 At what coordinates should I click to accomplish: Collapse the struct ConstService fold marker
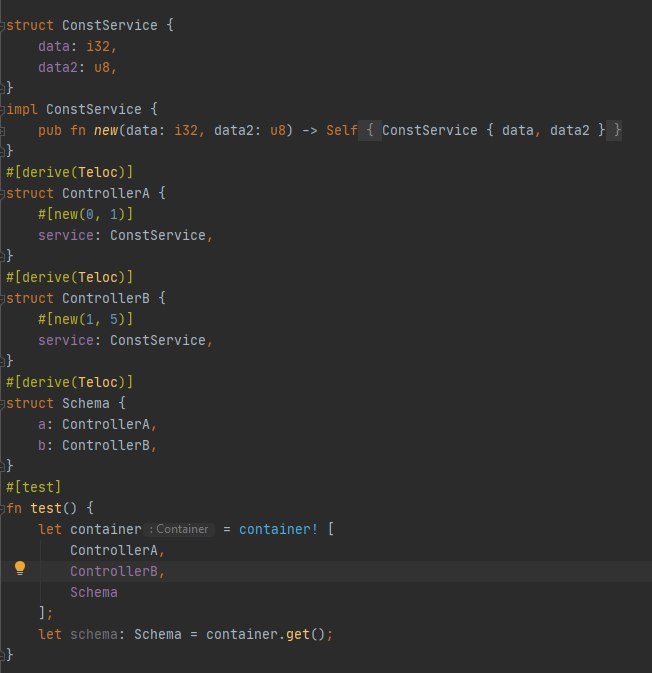click(2, 26)
